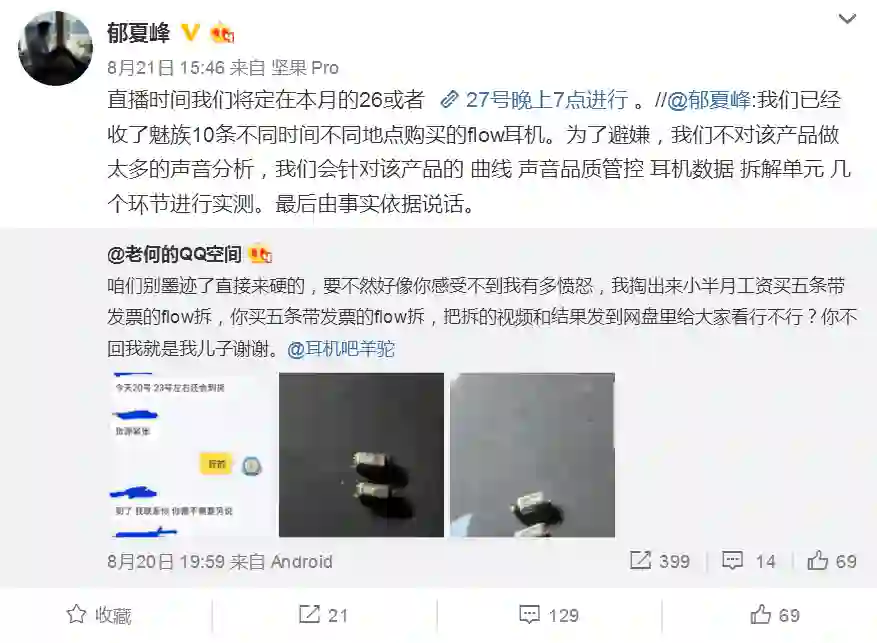View the middle earphone driver photo
877x643 pixels.
click(x=361, y=455)
